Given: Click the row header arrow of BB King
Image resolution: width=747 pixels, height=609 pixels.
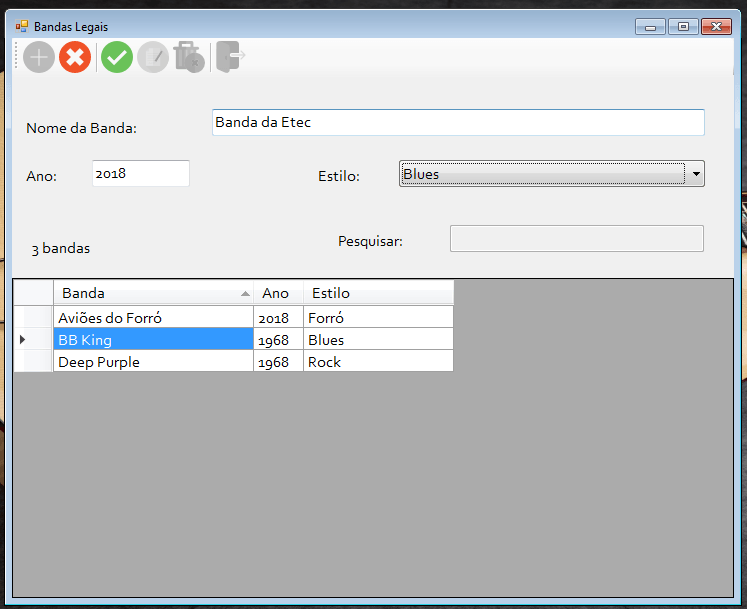Looking at the screenshot, I should [33, 340].
